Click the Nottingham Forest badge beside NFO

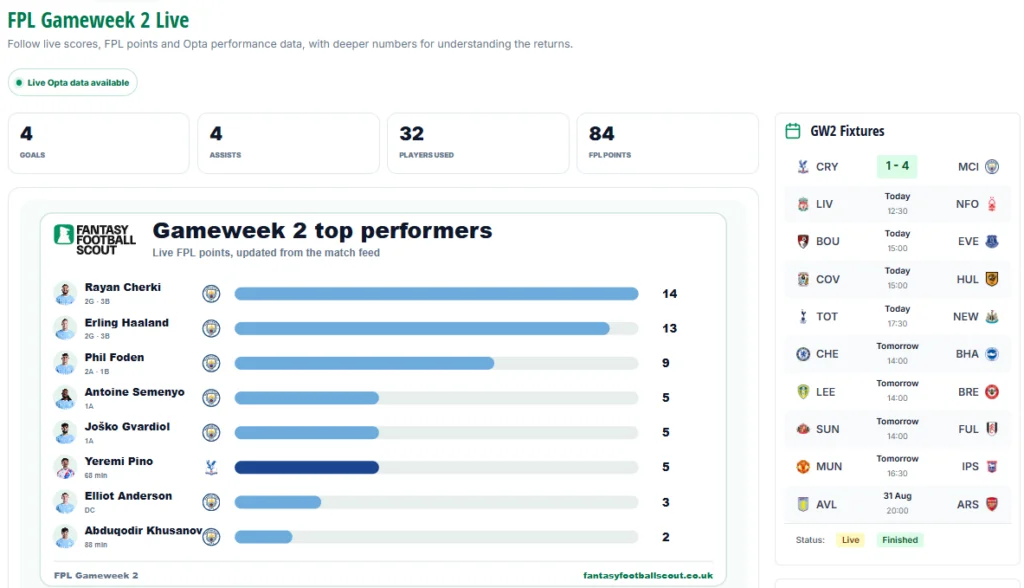pos(992,204)
